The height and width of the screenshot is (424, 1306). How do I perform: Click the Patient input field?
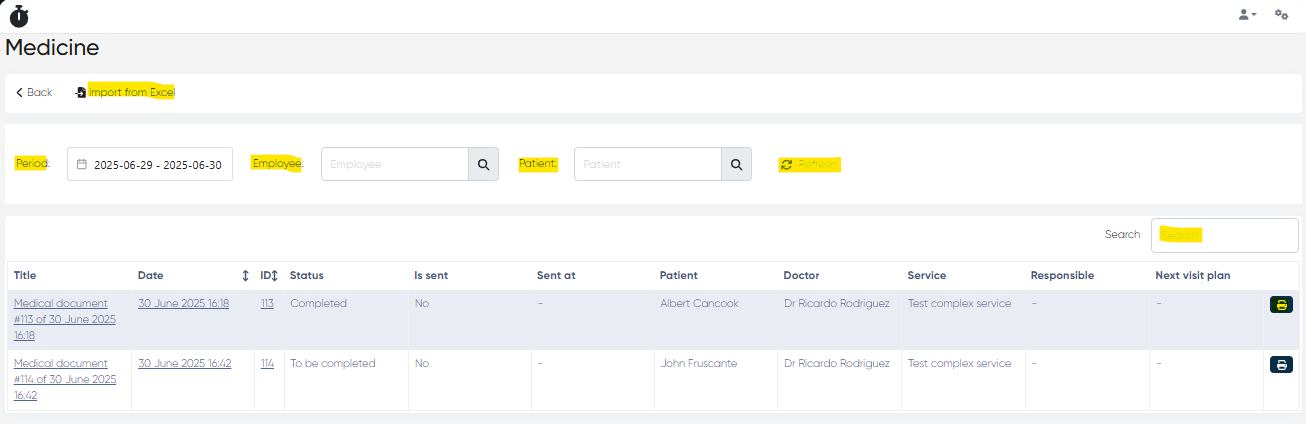tap(647, 165)
